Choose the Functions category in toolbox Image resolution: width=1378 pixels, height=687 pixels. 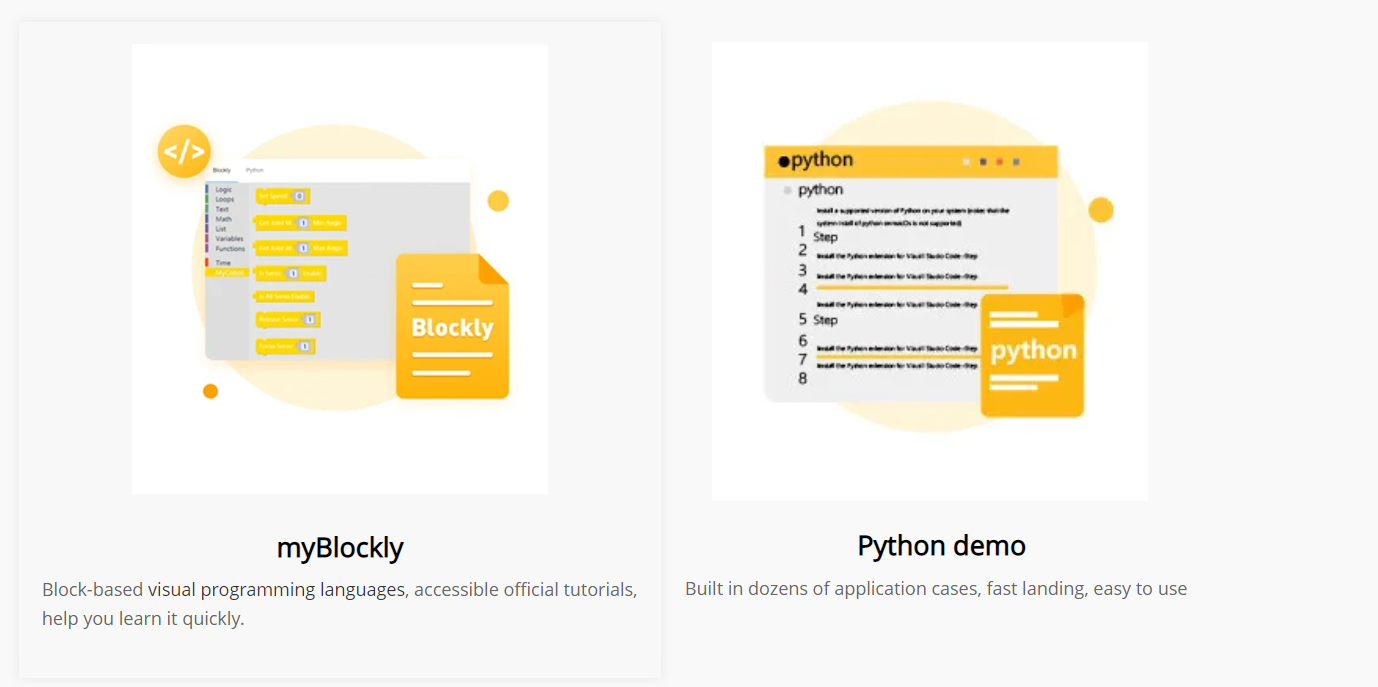[230, 249]
